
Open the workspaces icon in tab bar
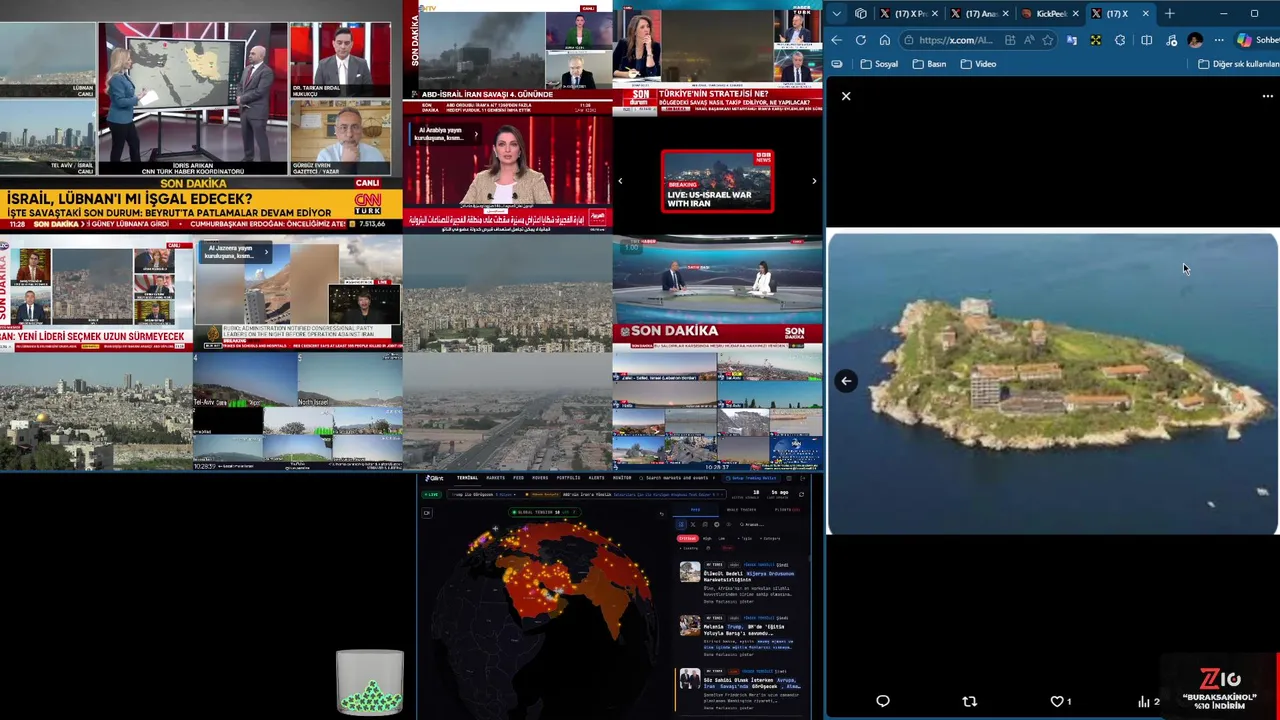860,13
